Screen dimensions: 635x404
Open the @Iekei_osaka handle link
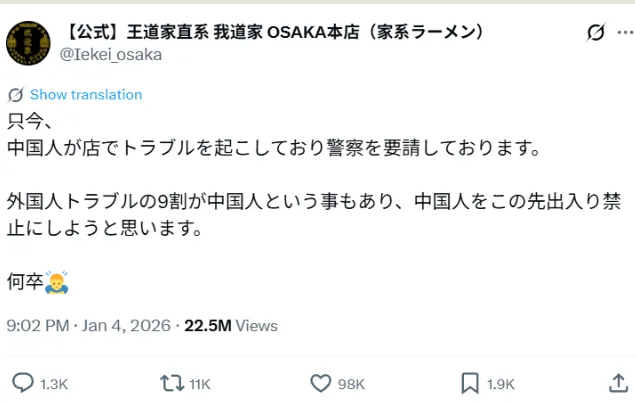tap(111, 54)
